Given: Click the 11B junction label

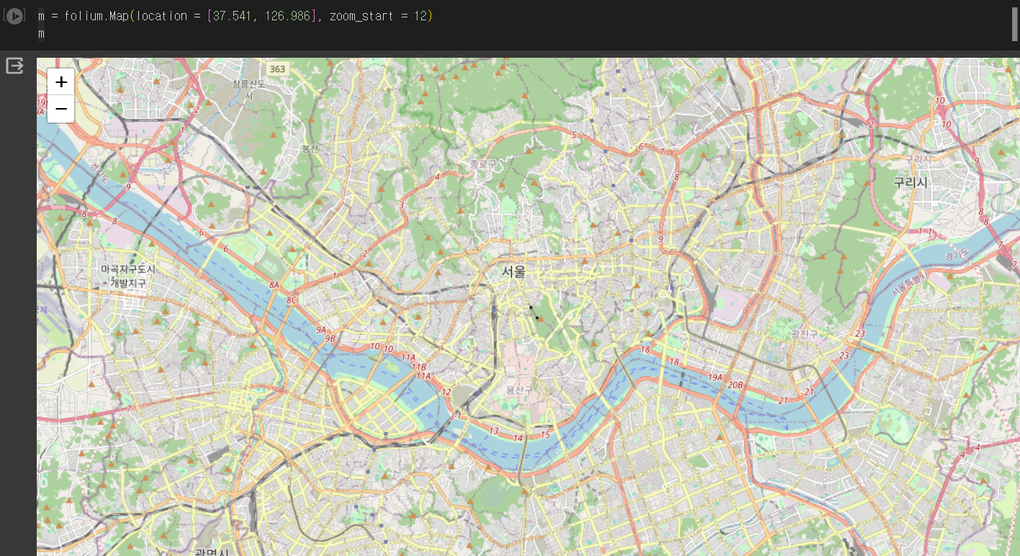Looking at the screenshot, I should [x=420, y=367].
